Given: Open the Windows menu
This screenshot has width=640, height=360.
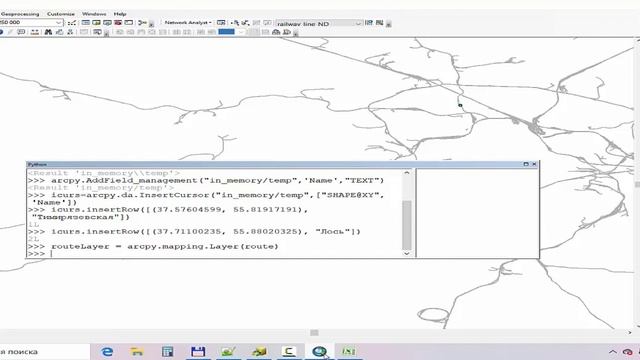Looking at the screenshot, I should [94, 14].
